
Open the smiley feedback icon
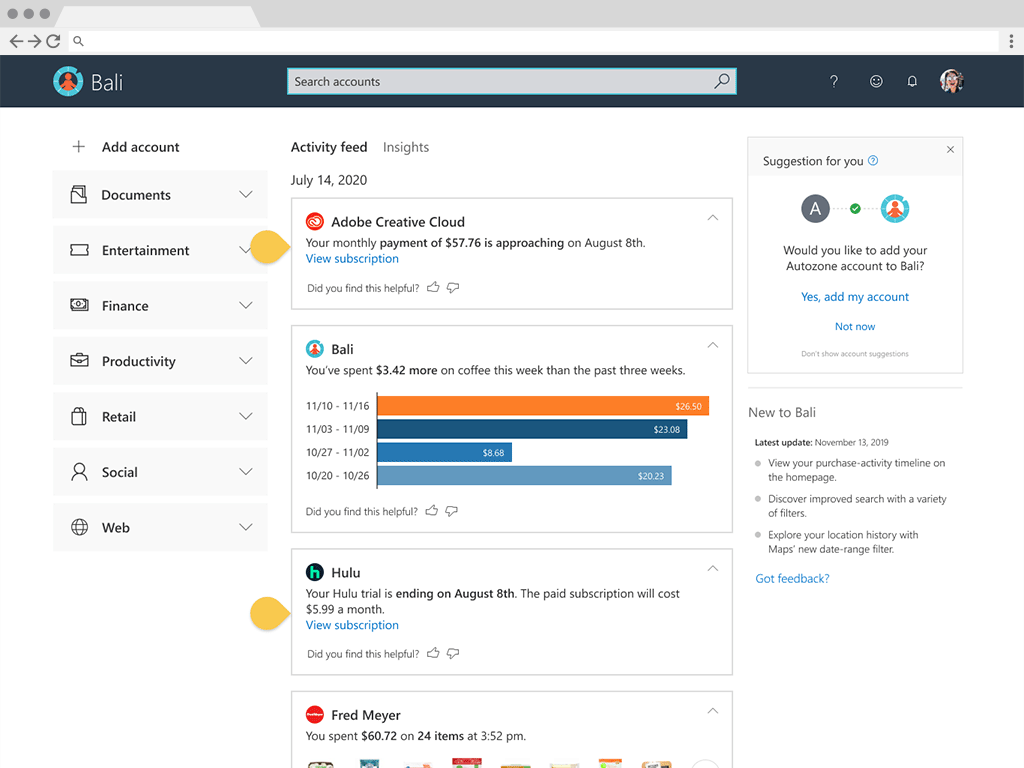pyautogui.click(x=876, y=81)
